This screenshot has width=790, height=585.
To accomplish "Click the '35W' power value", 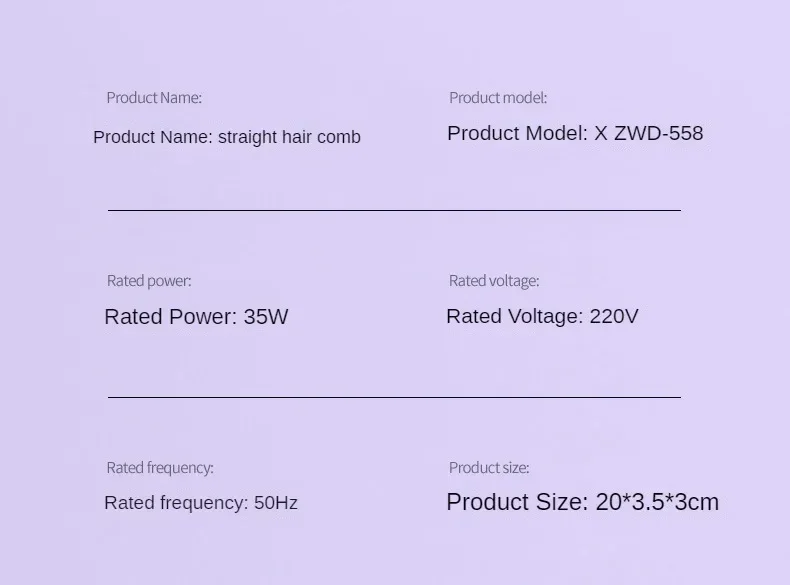I will pyautogui.click(x=266, y=317).
